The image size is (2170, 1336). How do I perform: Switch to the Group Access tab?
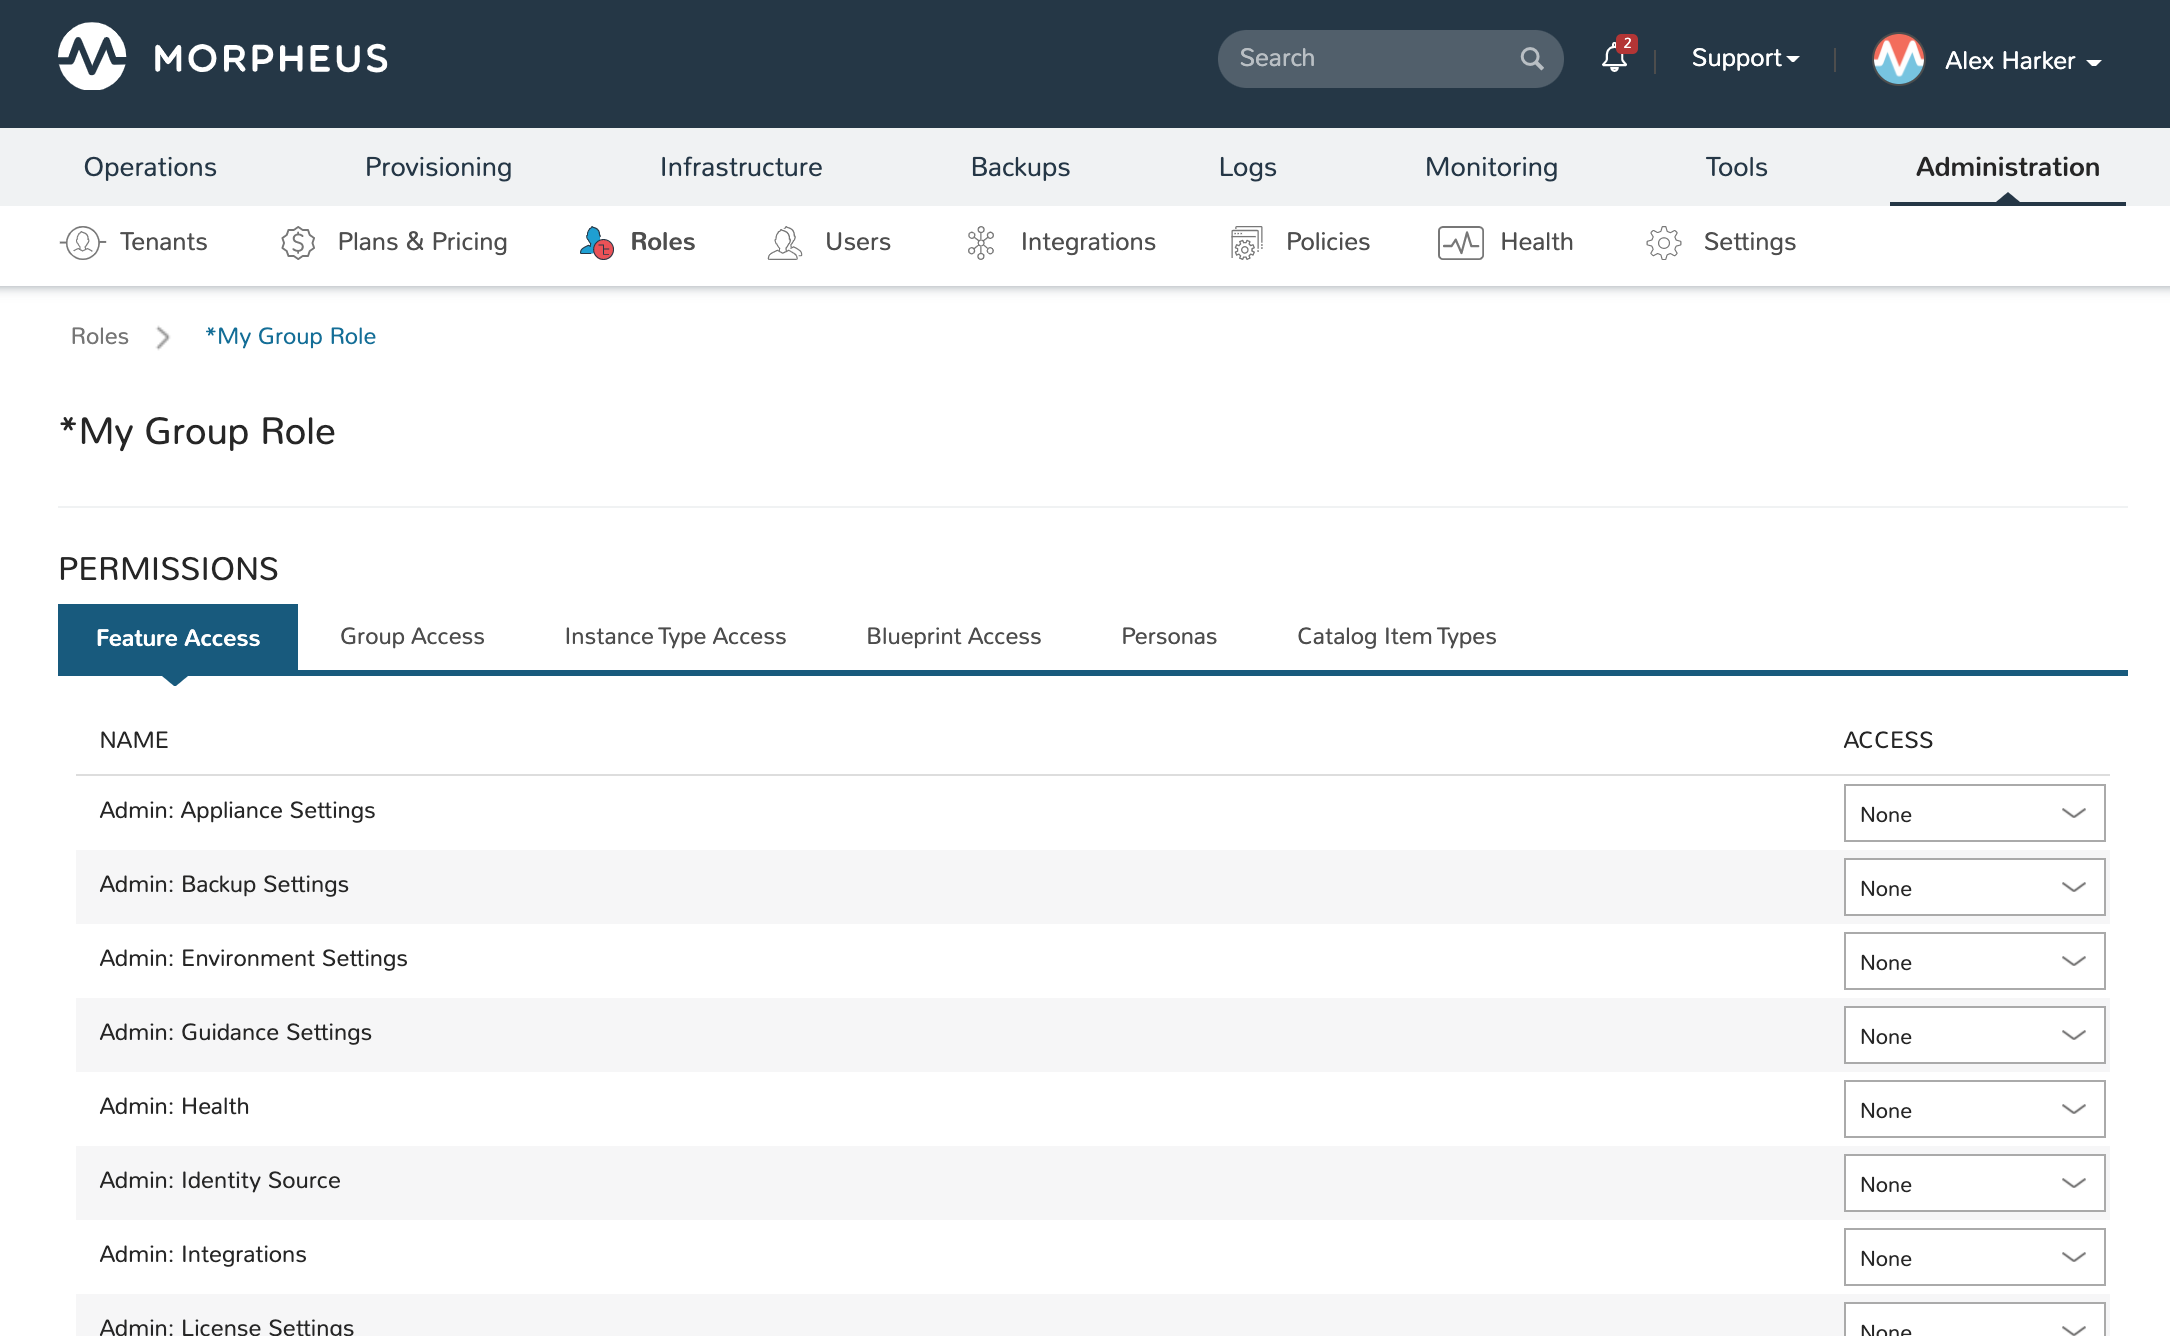[412, 636]
